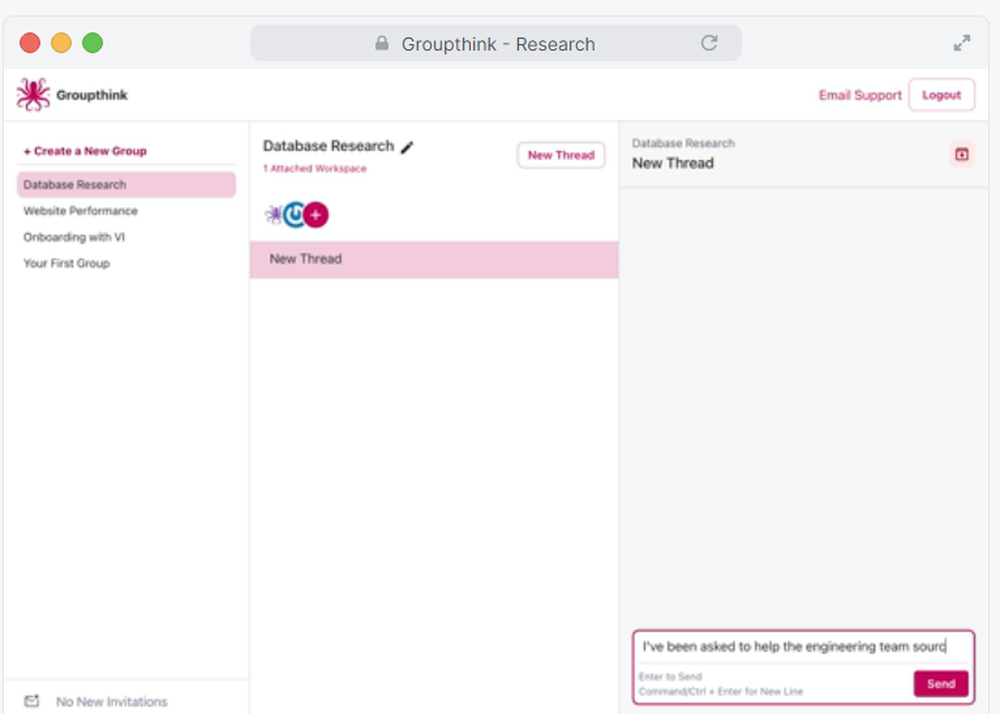
Task: Switch to Your First Group
Action: tap(66, 263)
